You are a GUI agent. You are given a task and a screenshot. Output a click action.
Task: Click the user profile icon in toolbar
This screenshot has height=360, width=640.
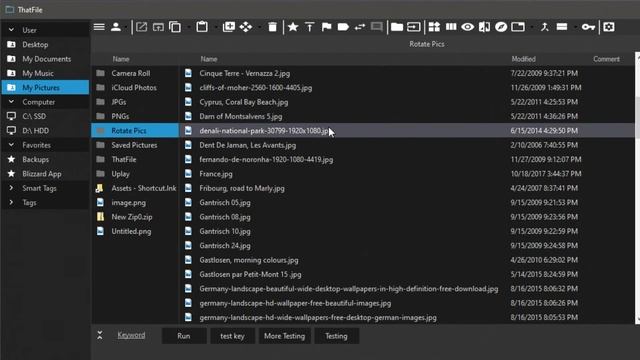click(116, 27)
